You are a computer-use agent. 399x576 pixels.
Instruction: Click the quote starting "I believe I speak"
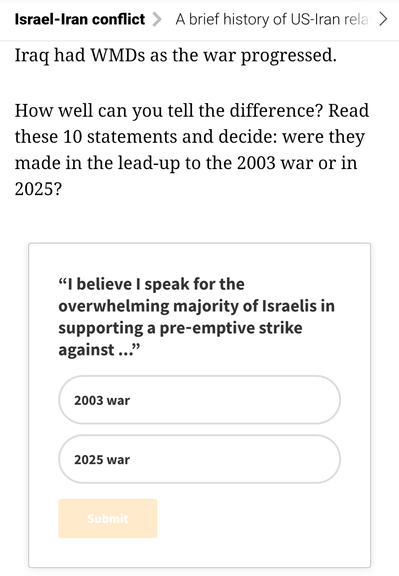click(x=197, y=317)
